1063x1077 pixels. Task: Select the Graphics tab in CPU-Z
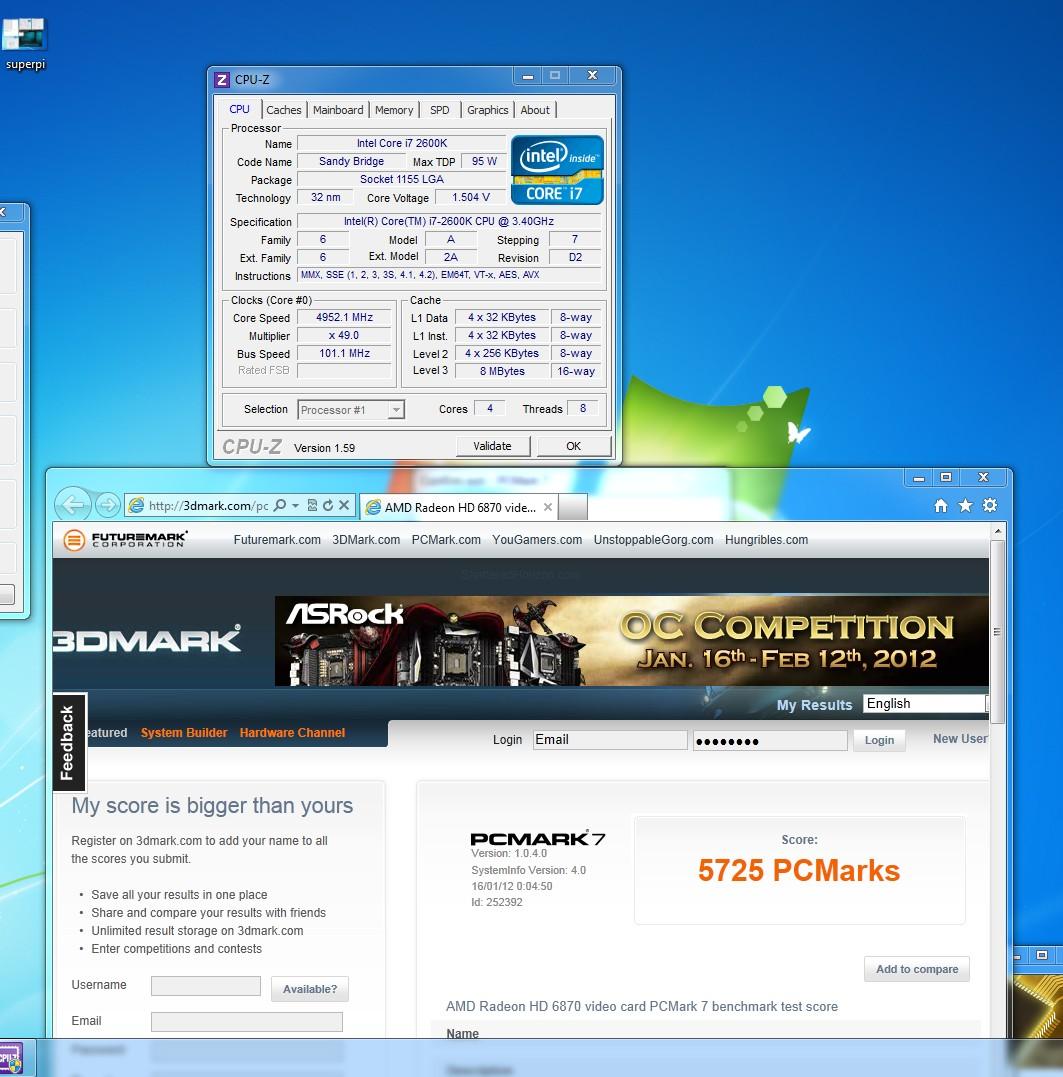pos(488,110)
